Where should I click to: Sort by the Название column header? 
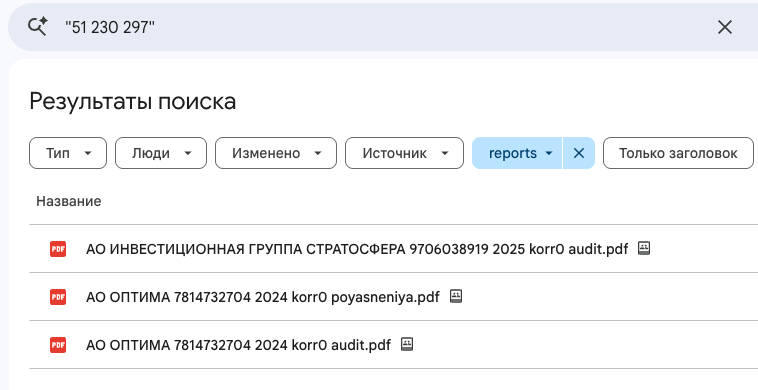click(x=69, y=201)
